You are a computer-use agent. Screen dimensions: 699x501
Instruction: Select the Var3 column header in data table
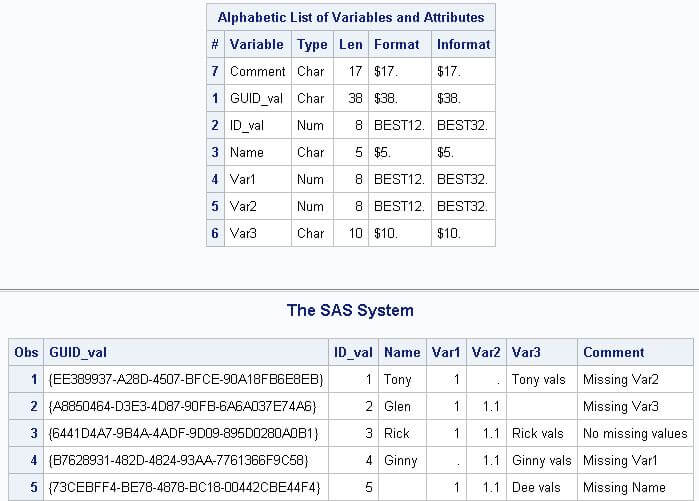tap(526, 352)
